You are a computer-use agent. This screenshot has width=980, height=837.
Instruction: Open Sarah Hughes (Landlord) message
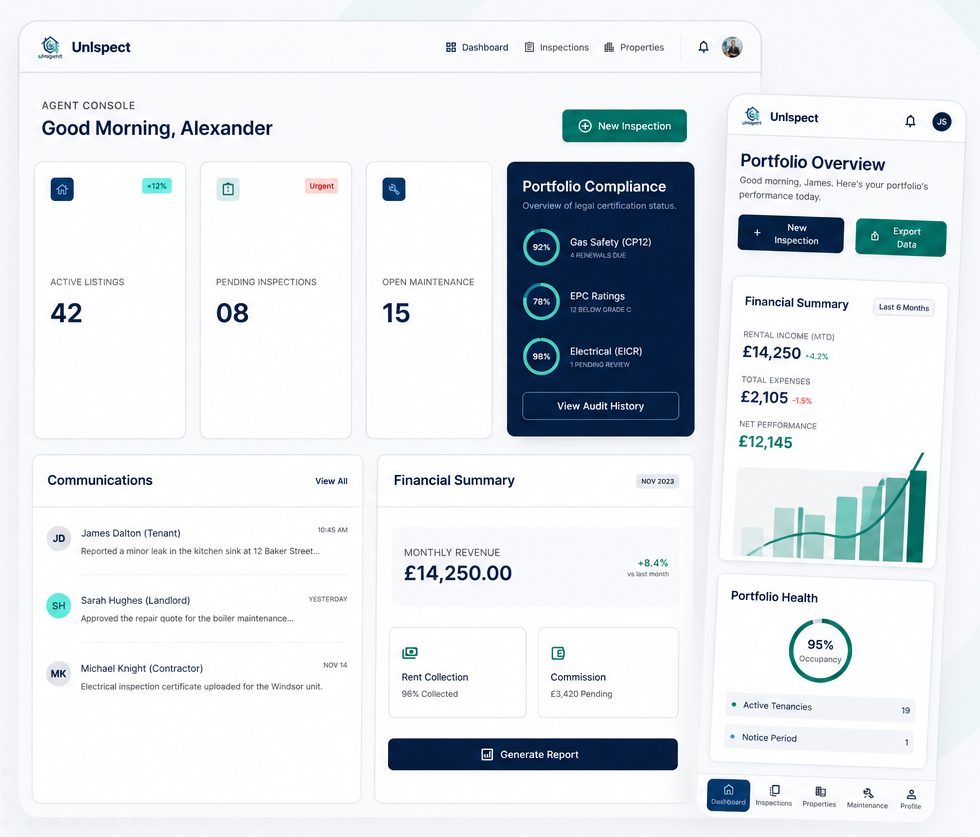197,609
